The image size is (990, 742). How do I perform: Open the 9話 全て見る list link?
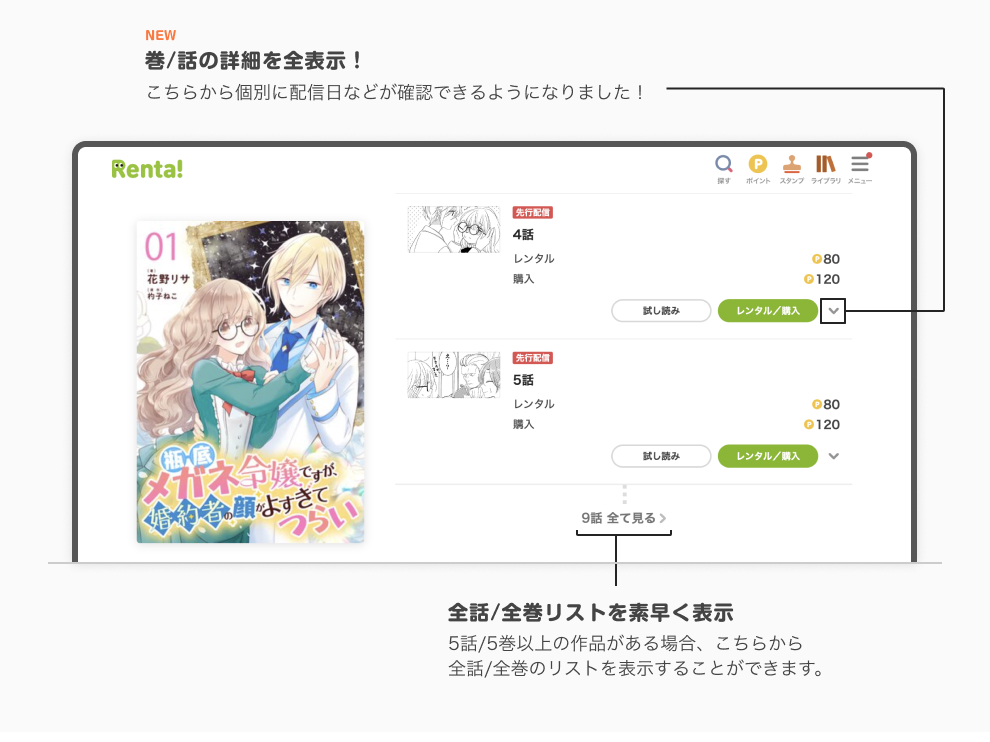(x=624, y=518)
